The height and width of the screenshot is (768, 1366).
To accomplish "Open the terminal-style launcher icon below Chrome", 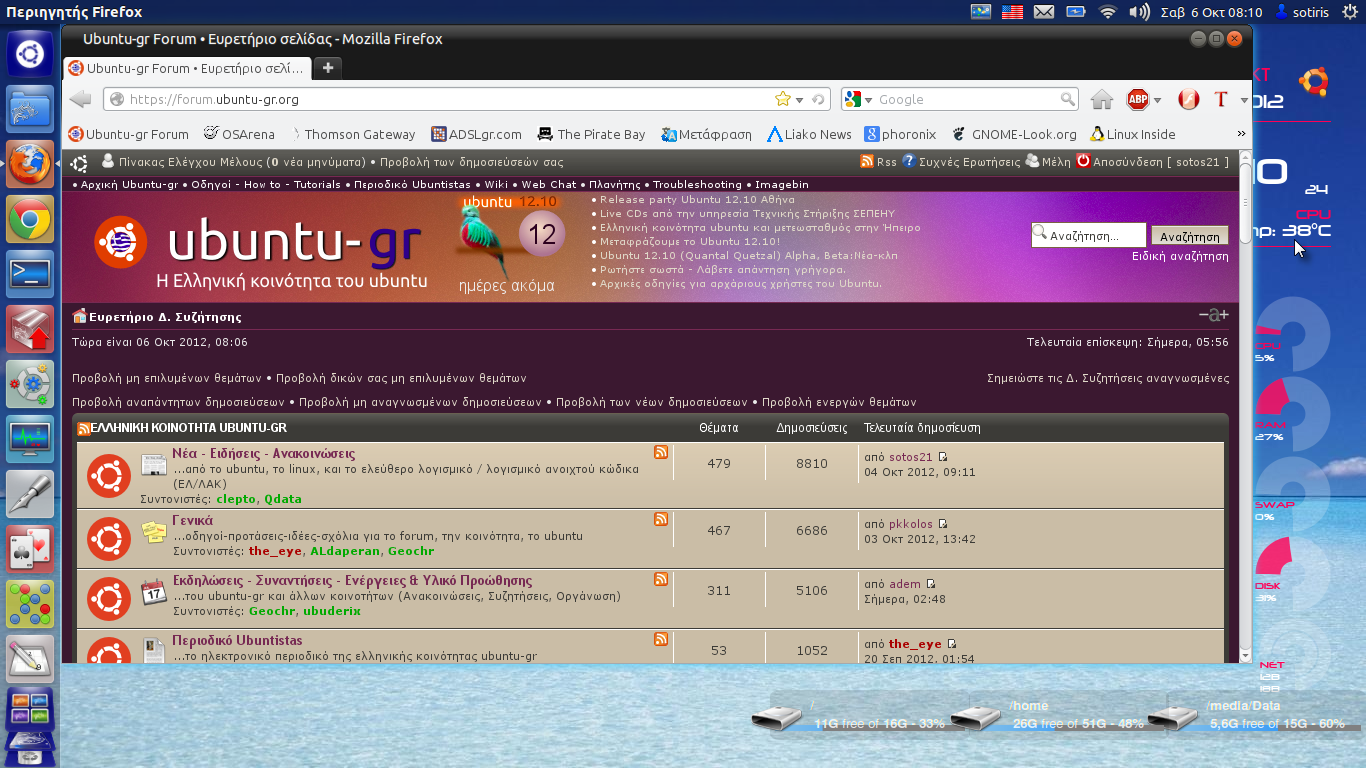I will pos(29,275).
